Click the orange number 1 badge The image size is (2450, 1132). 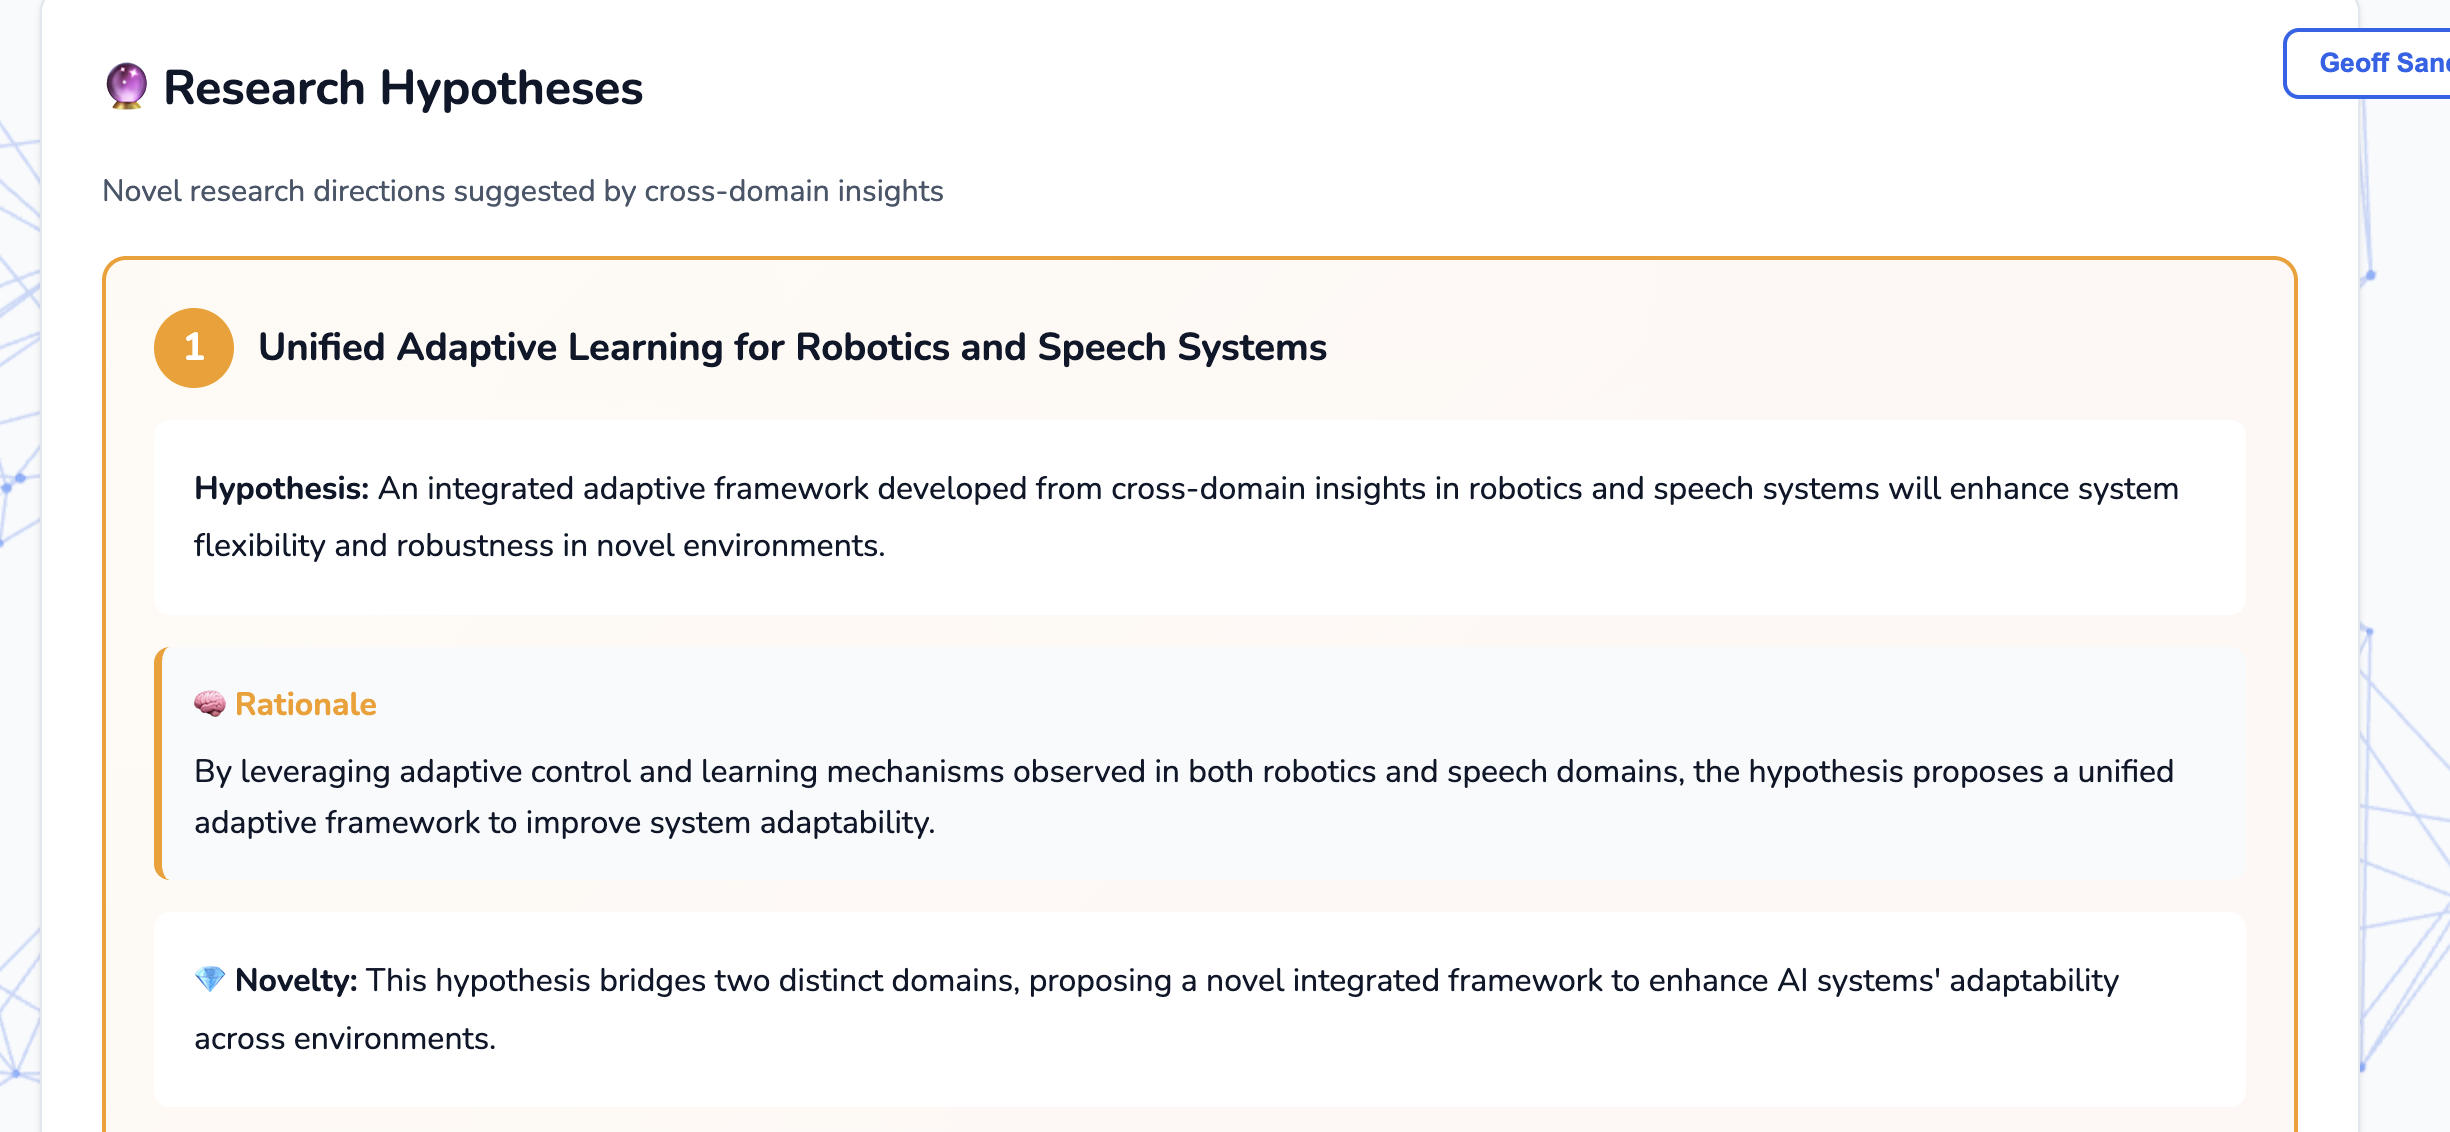(x=194, y=347)
